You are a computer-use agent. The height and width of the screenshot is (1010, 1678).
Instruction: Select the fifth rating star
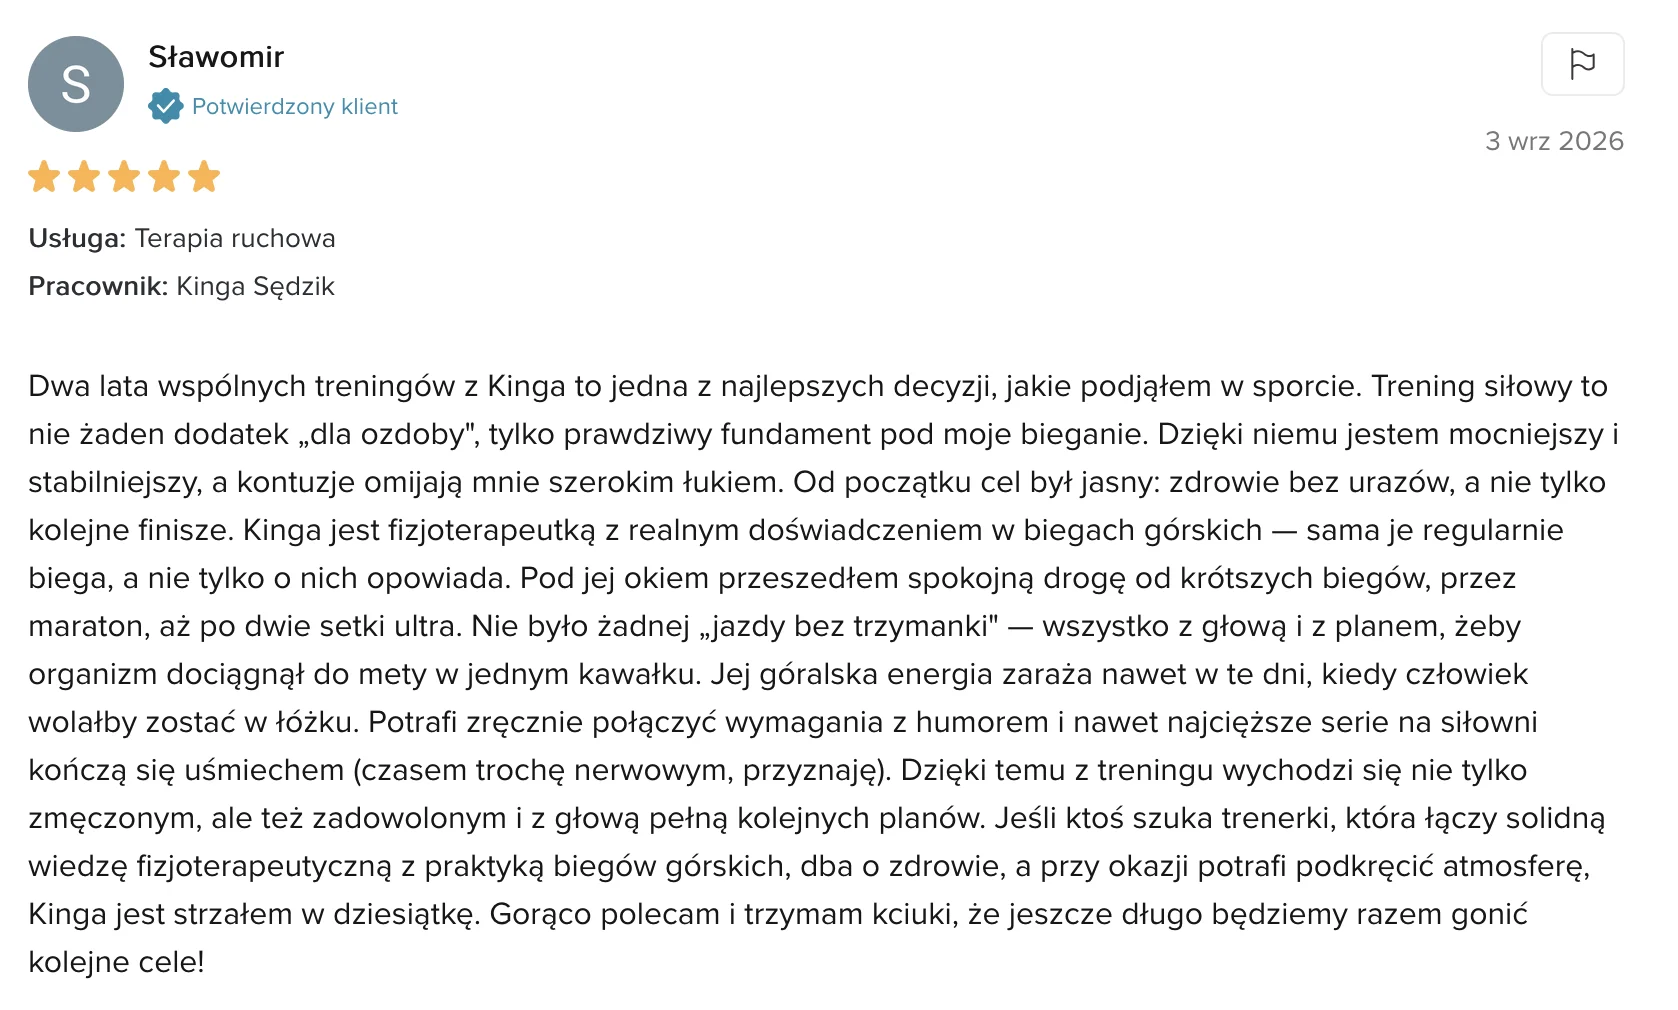coord(204,177)
